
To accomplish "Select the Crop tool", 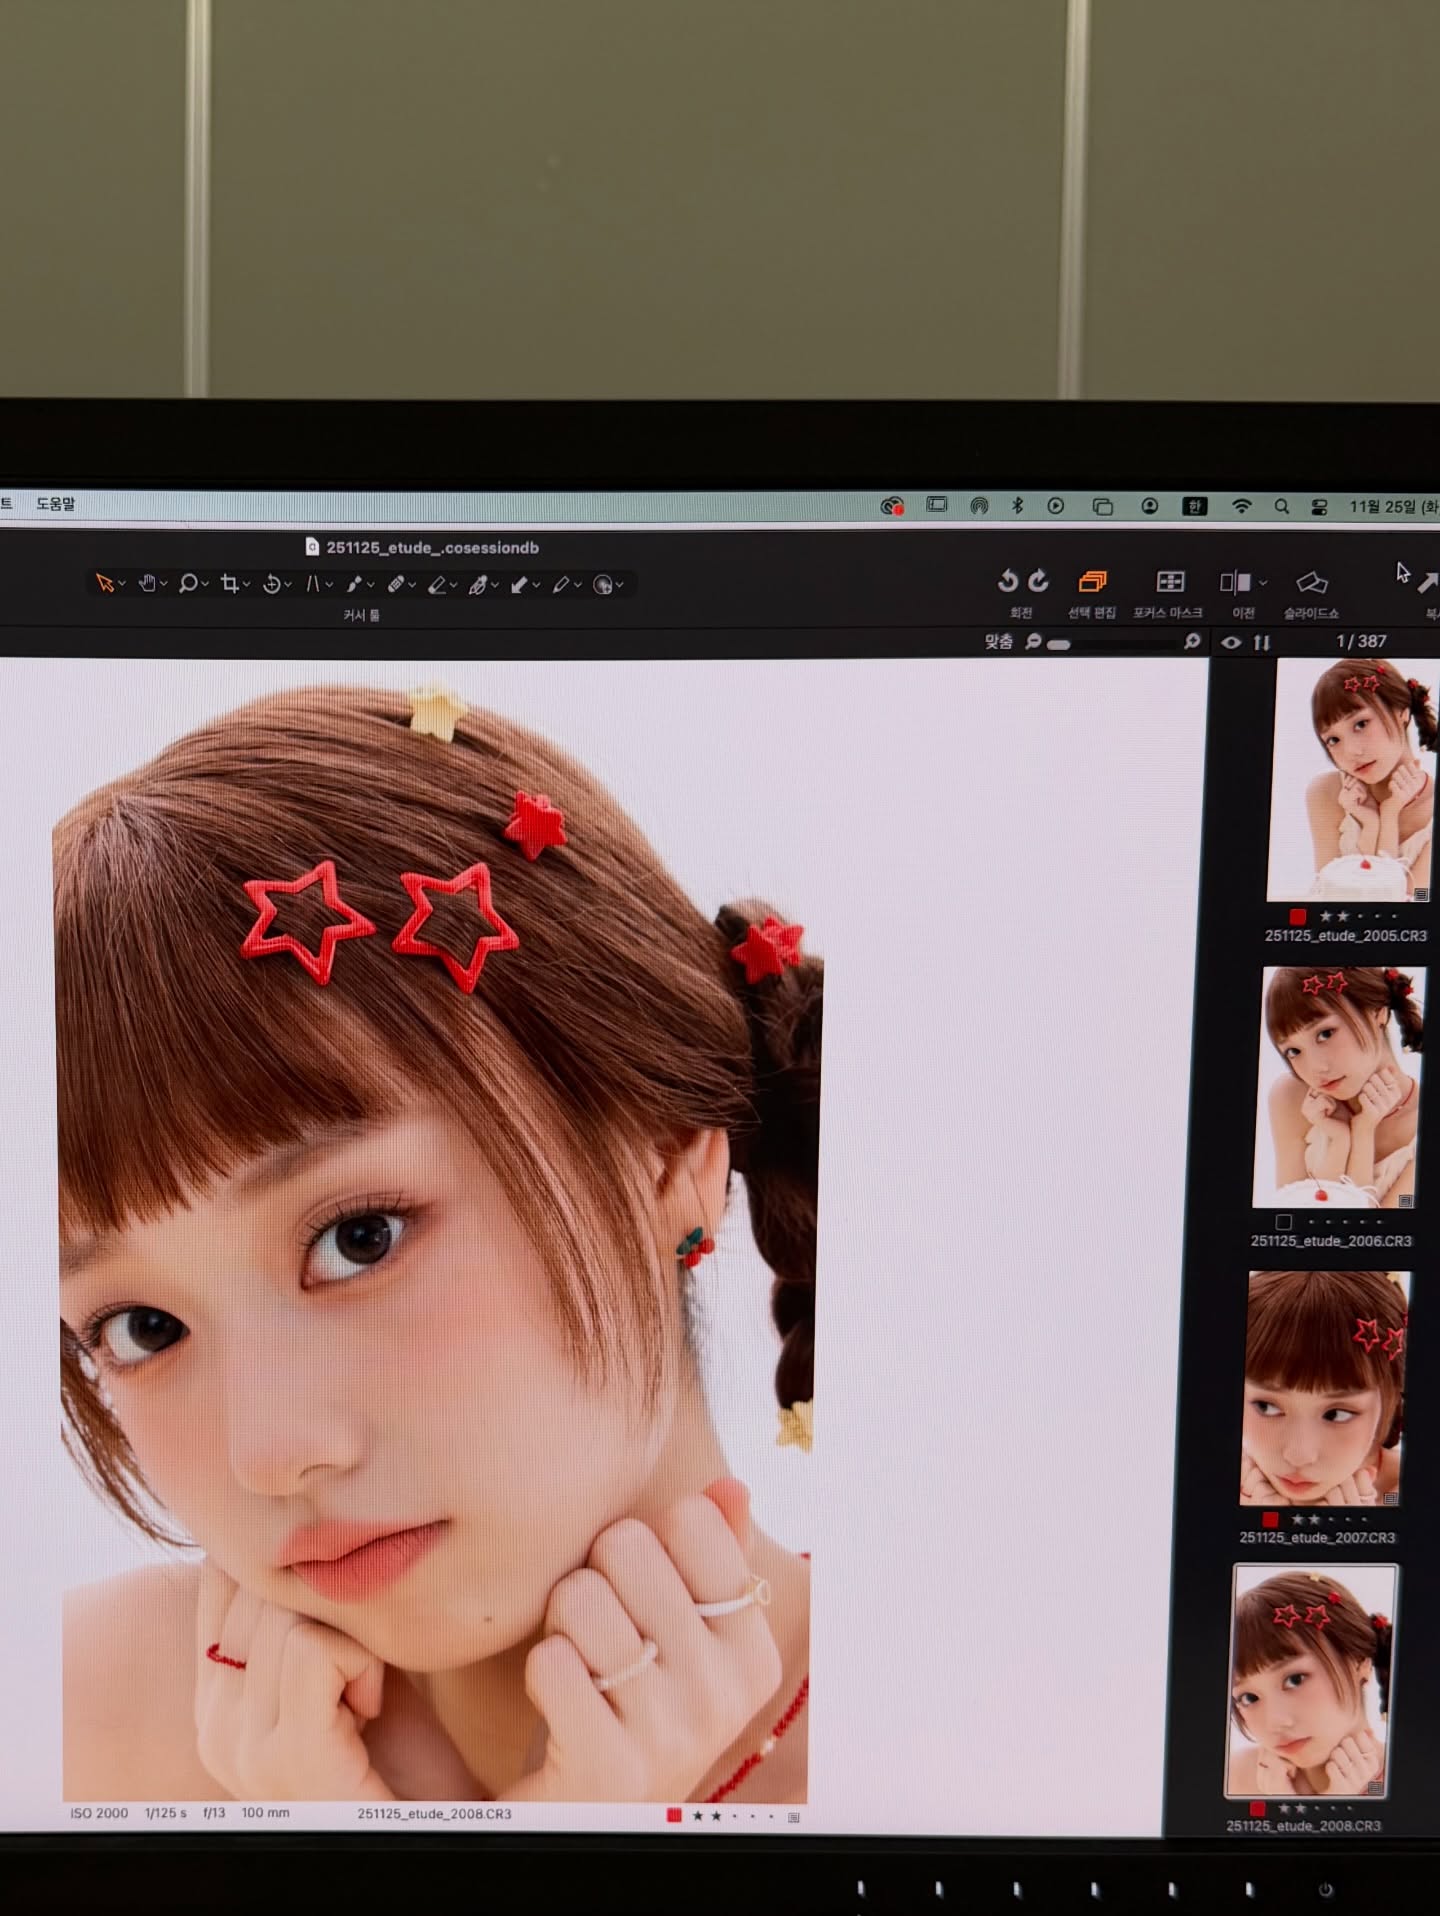I will click(x=229, y=583).
